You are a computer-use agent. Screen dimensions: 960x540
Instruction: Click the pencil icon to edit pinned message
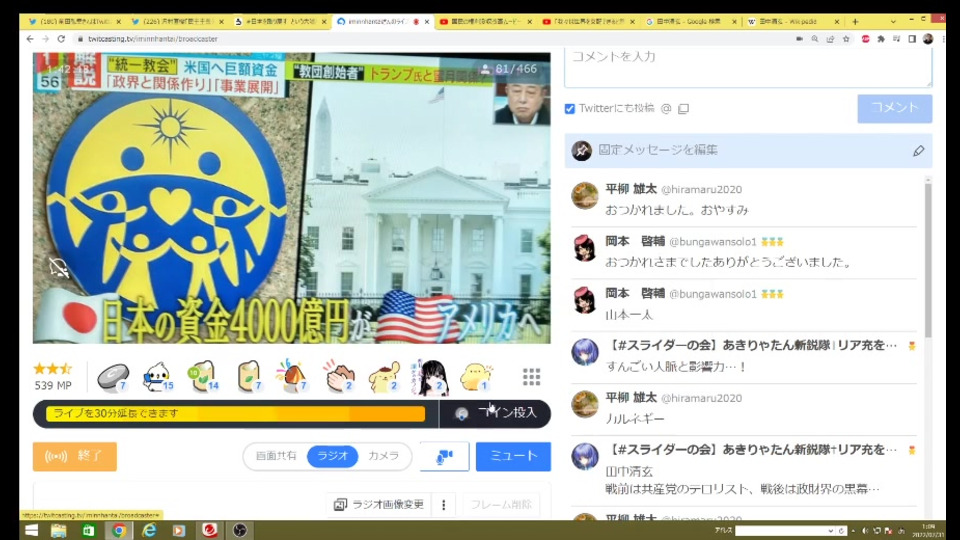click(918, 151)
